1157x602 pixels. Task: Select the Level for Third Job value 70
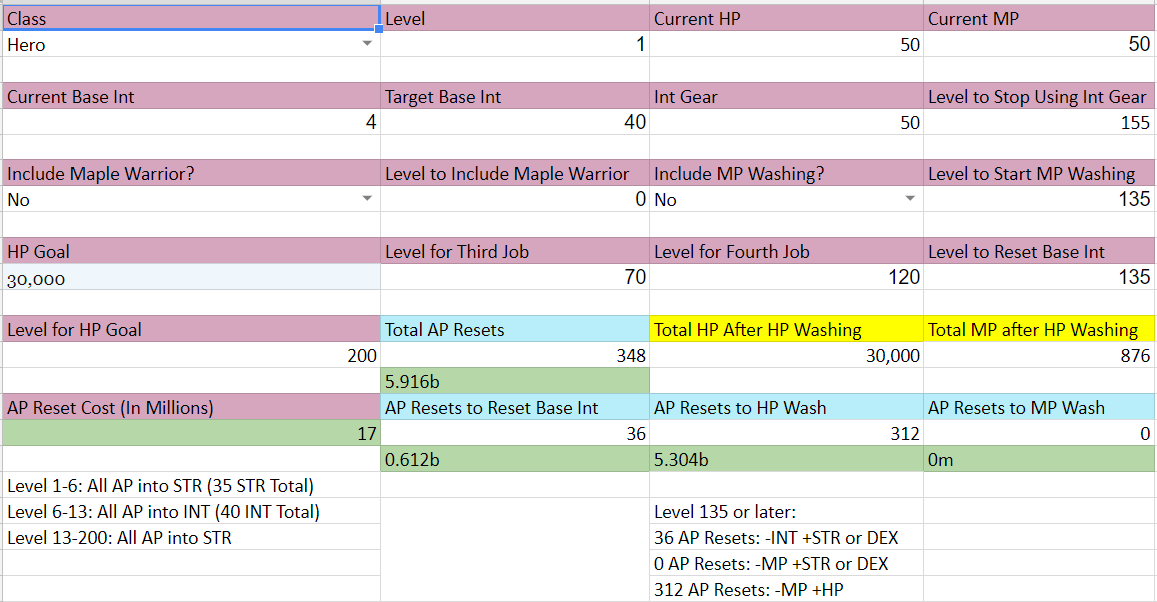click(514, 277)
